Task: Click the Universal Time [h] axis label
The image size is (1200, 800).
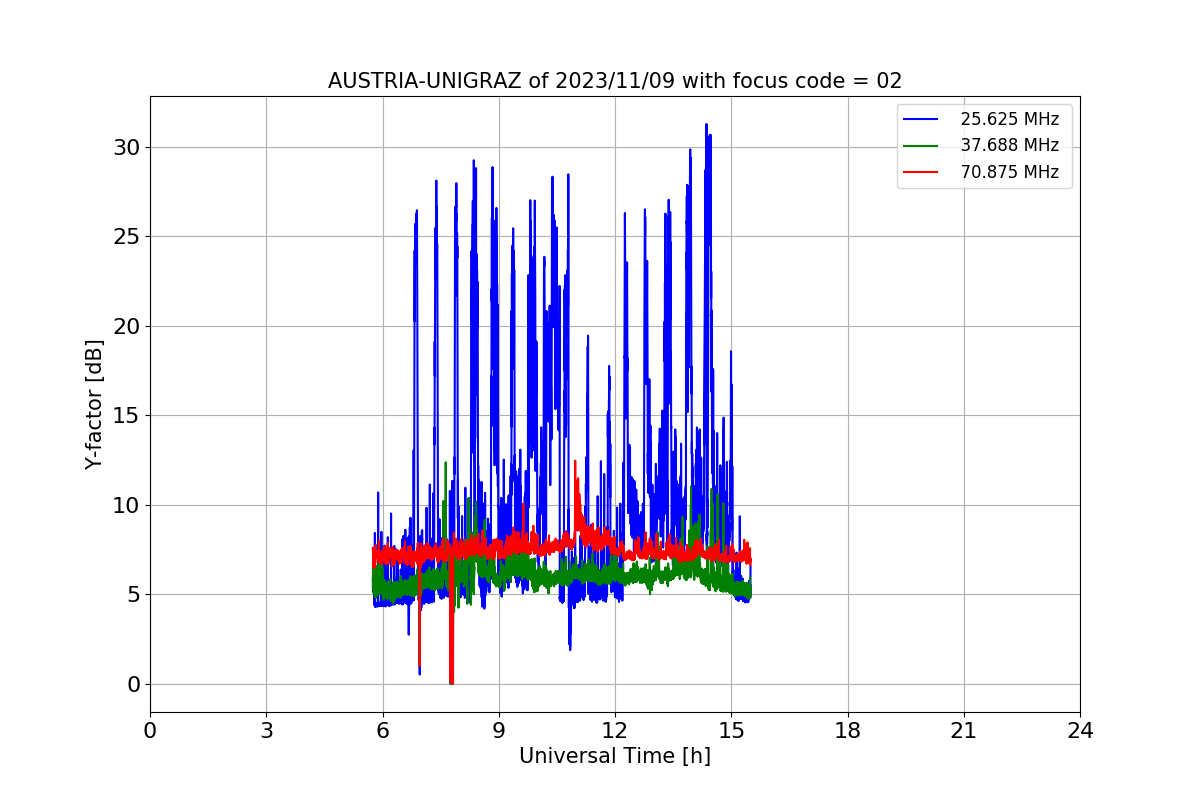Action: coord(615,756)
